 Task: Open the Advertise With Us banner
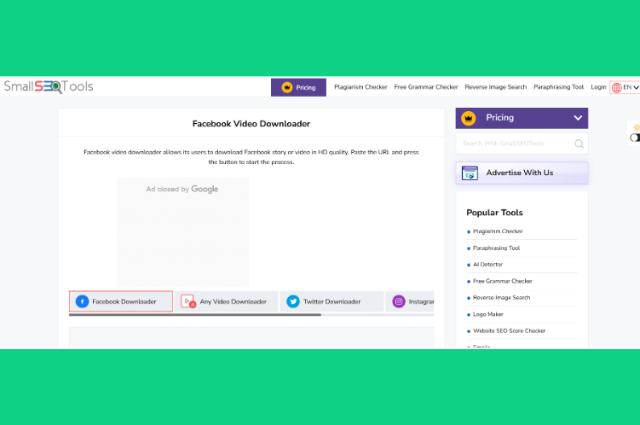[522, 173]
